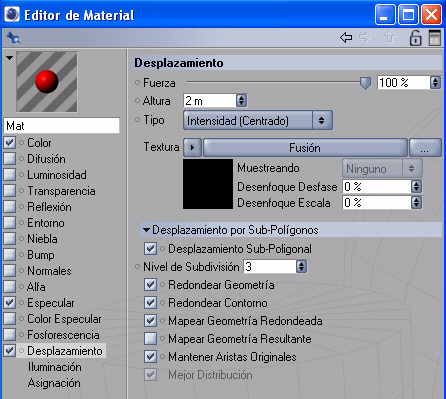Select the Entorno channel label
This screenshot has height=399, width=446.
46,223
